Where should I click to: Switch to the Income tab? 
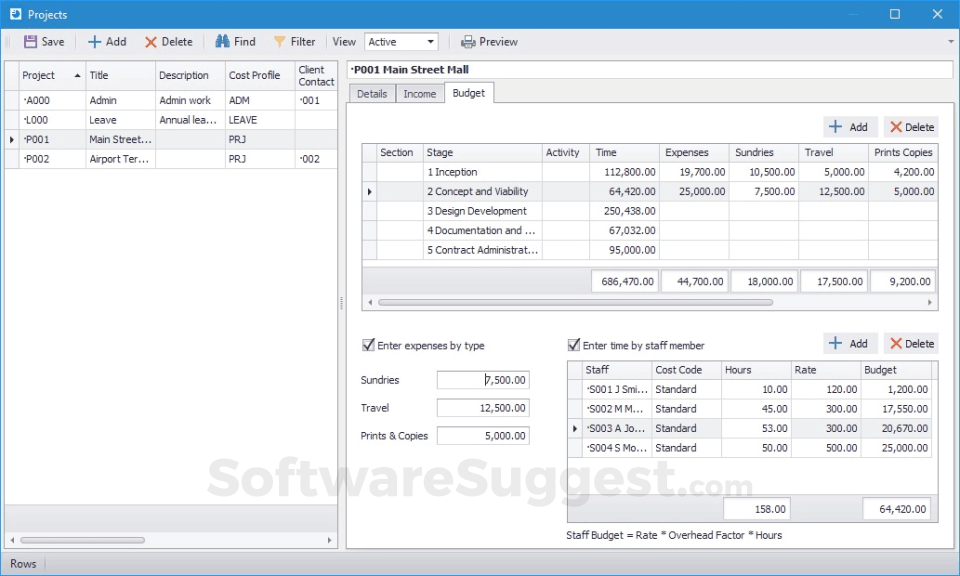[x=419, y=93]
